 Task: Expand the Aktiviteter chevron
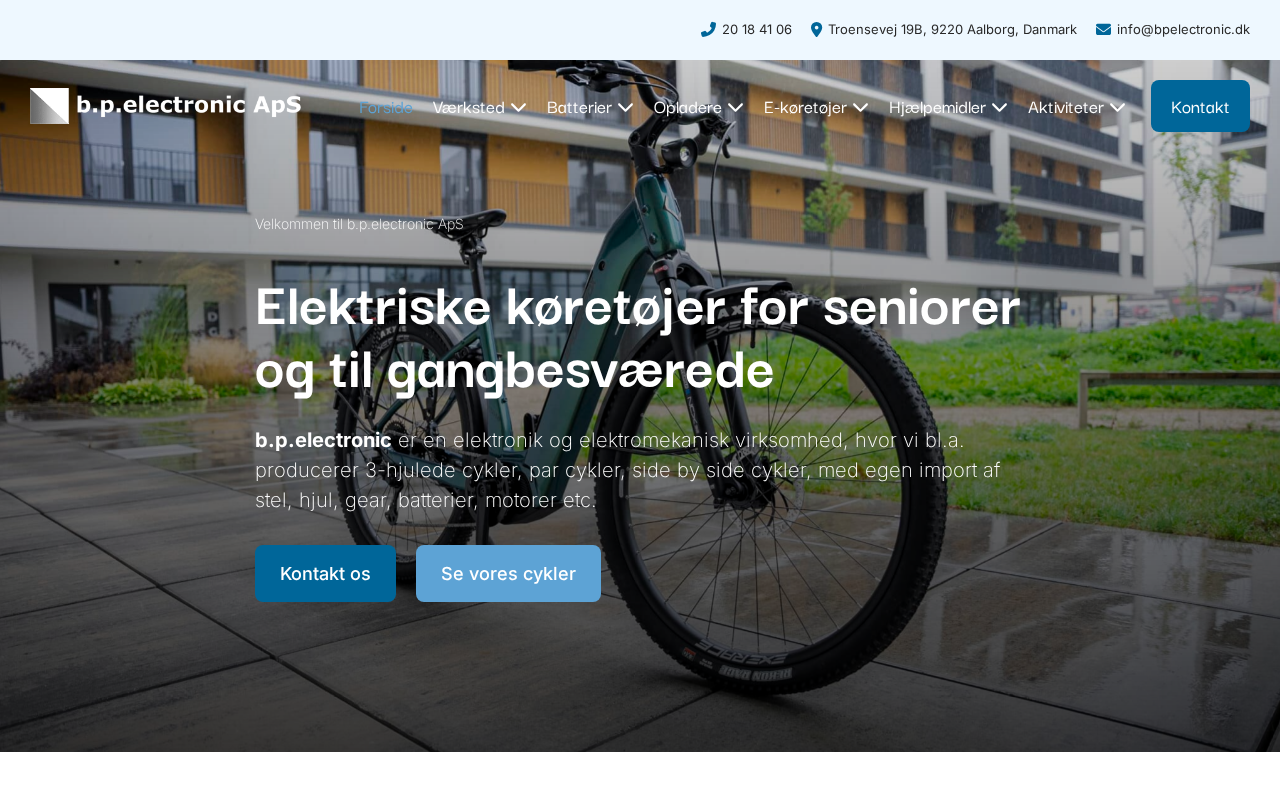pyautogui.click(x=1117, y=107)
